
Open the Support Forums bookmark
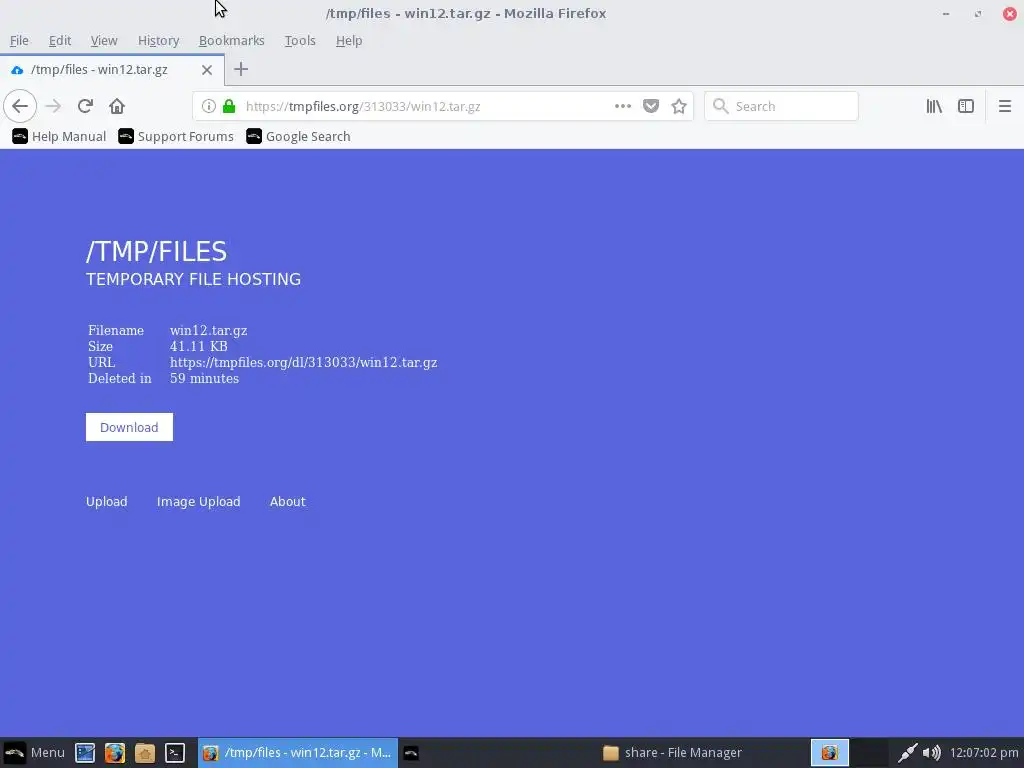176,136
